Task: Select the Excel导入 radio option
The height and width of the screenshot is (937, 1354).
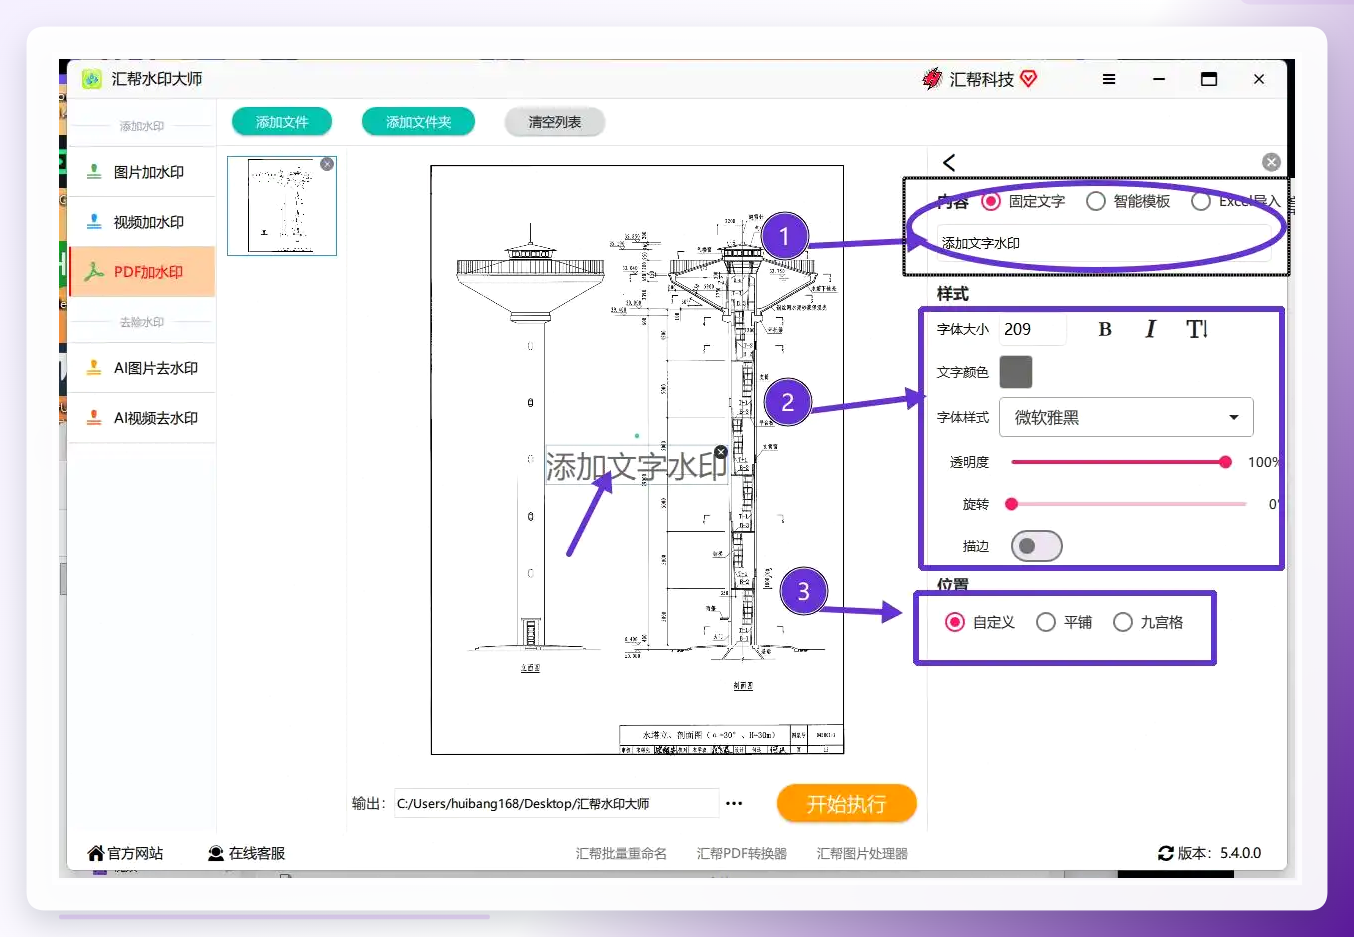Action: [1201, 201]
